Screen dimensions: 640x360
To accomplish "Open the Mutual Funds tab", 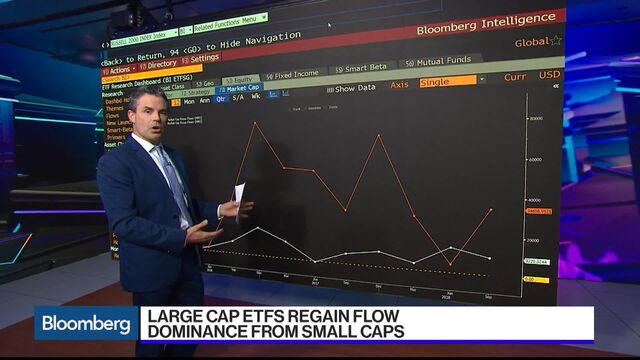I will click(440, 61).
